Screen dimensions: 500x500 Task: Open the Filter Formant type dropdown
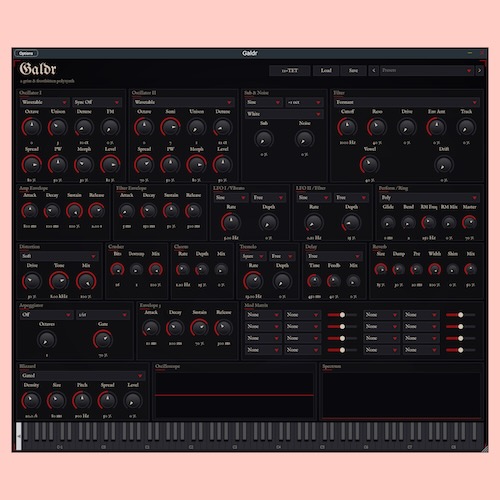(407, 102)
